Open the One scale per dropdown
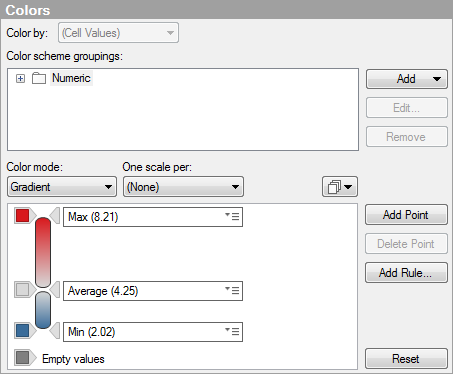This screenshot has height=374, width=453. coord(183,187)
